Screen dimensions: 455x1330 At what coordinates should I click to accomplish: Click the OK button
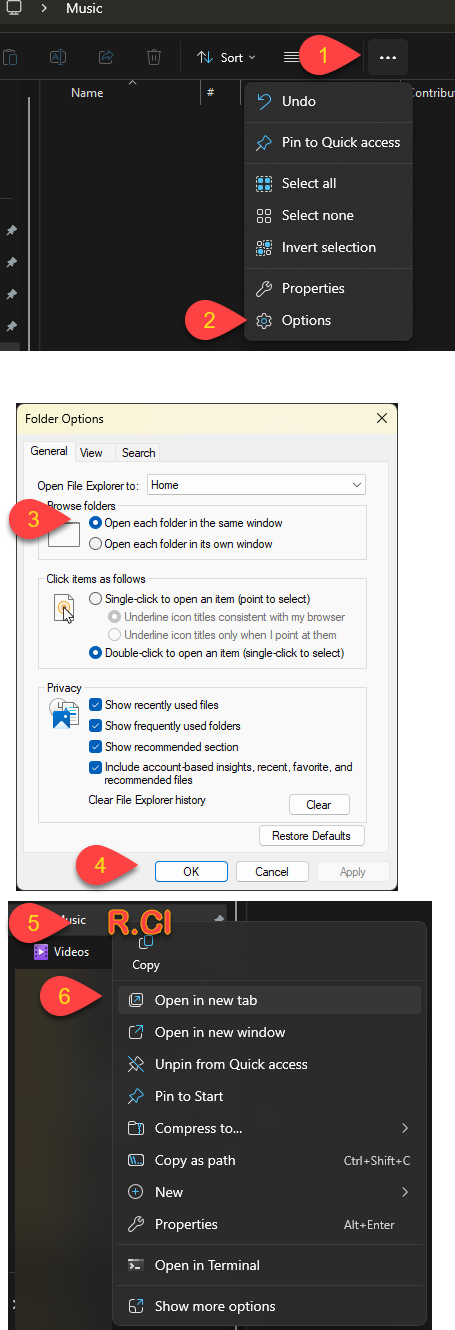[191, 872]
